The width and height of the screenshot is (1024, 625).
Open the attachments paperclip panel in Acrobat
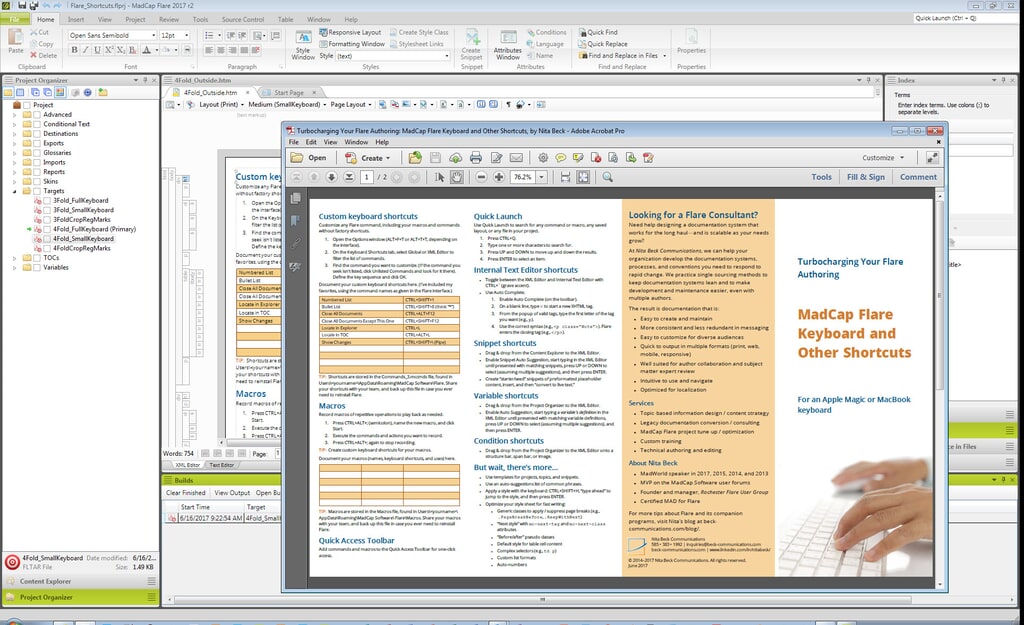coord(296,244)
